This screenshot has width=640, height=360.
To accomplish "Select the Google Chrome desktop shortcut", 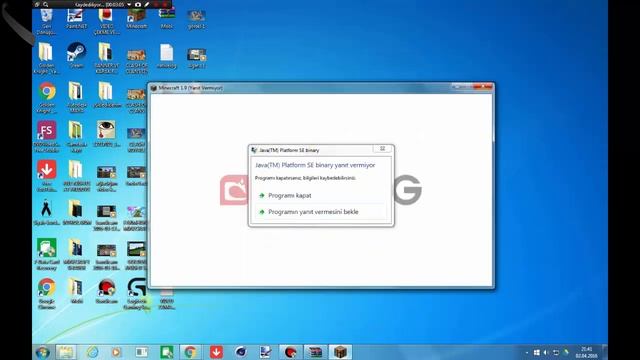I will [x=47, y=293].
